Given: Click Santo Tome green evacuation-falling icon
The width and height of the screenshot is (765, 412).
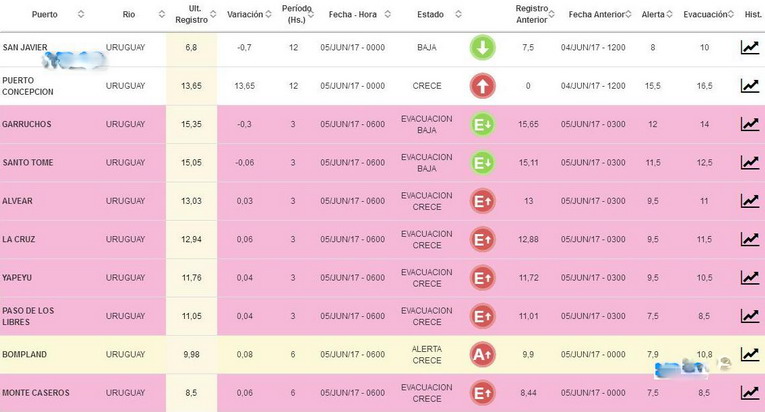Looking at the screenshot, I should [x=483, y=163].
